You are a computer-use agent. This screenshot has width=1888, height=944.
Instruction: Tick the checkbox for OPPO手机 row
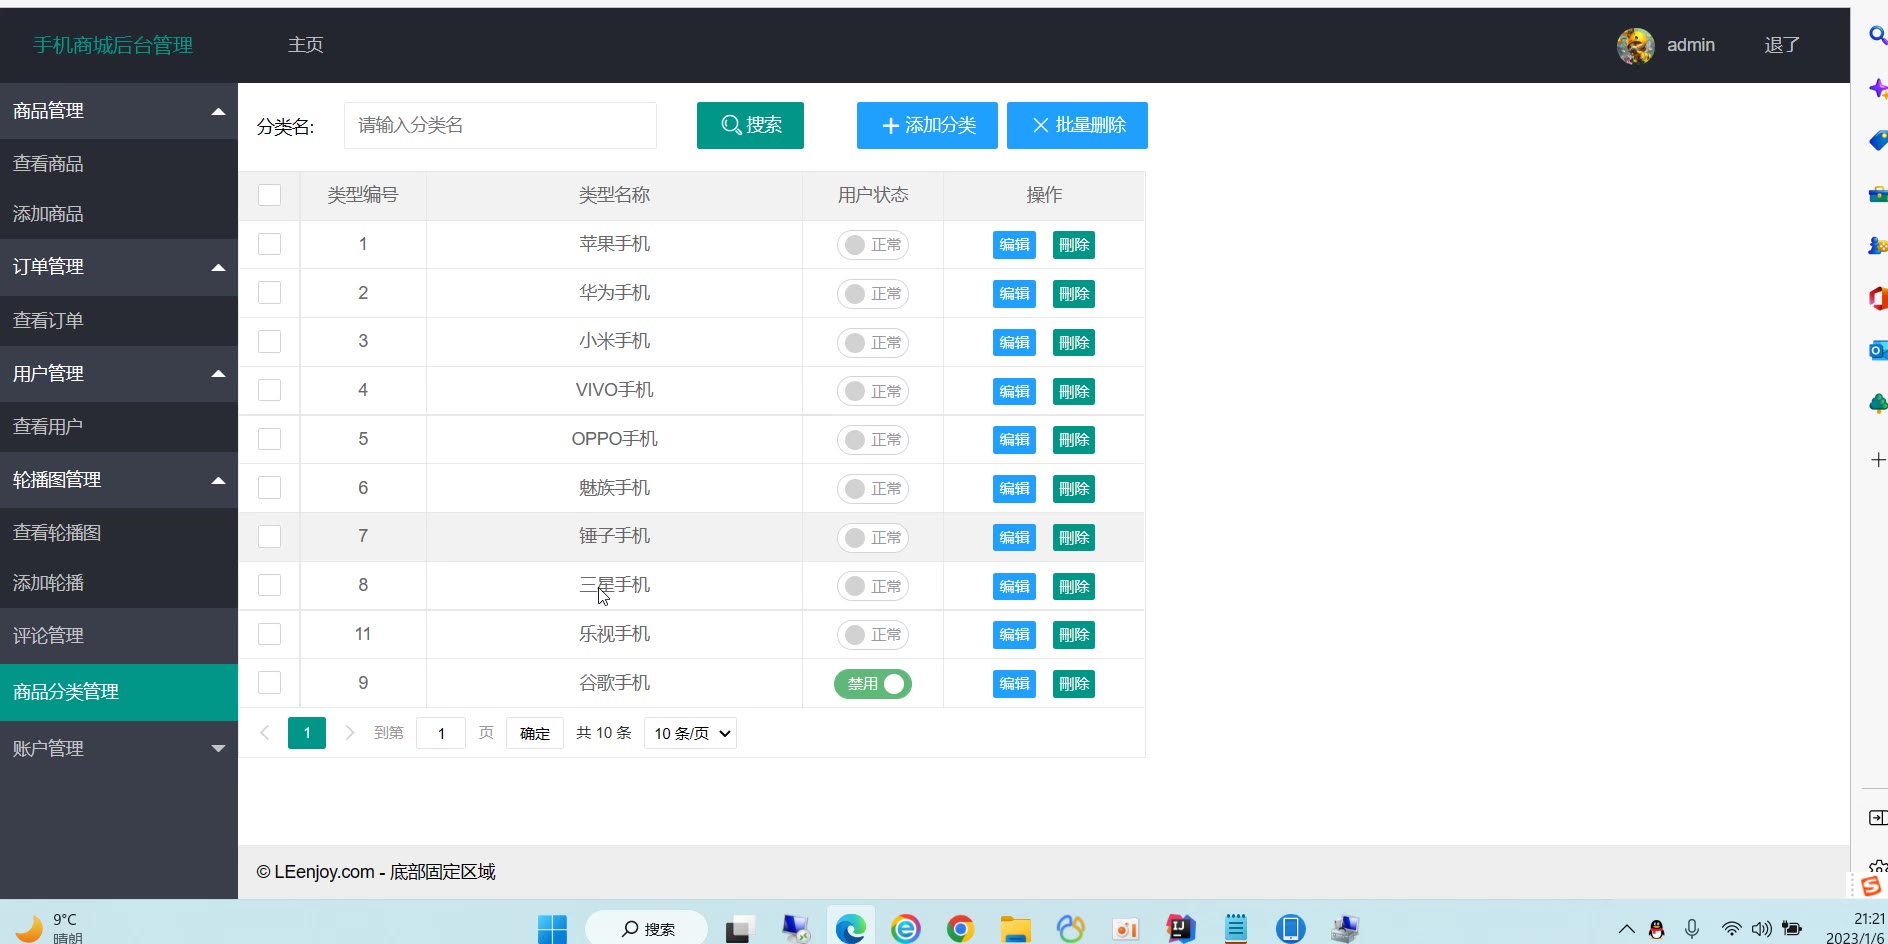pos(270,439)
